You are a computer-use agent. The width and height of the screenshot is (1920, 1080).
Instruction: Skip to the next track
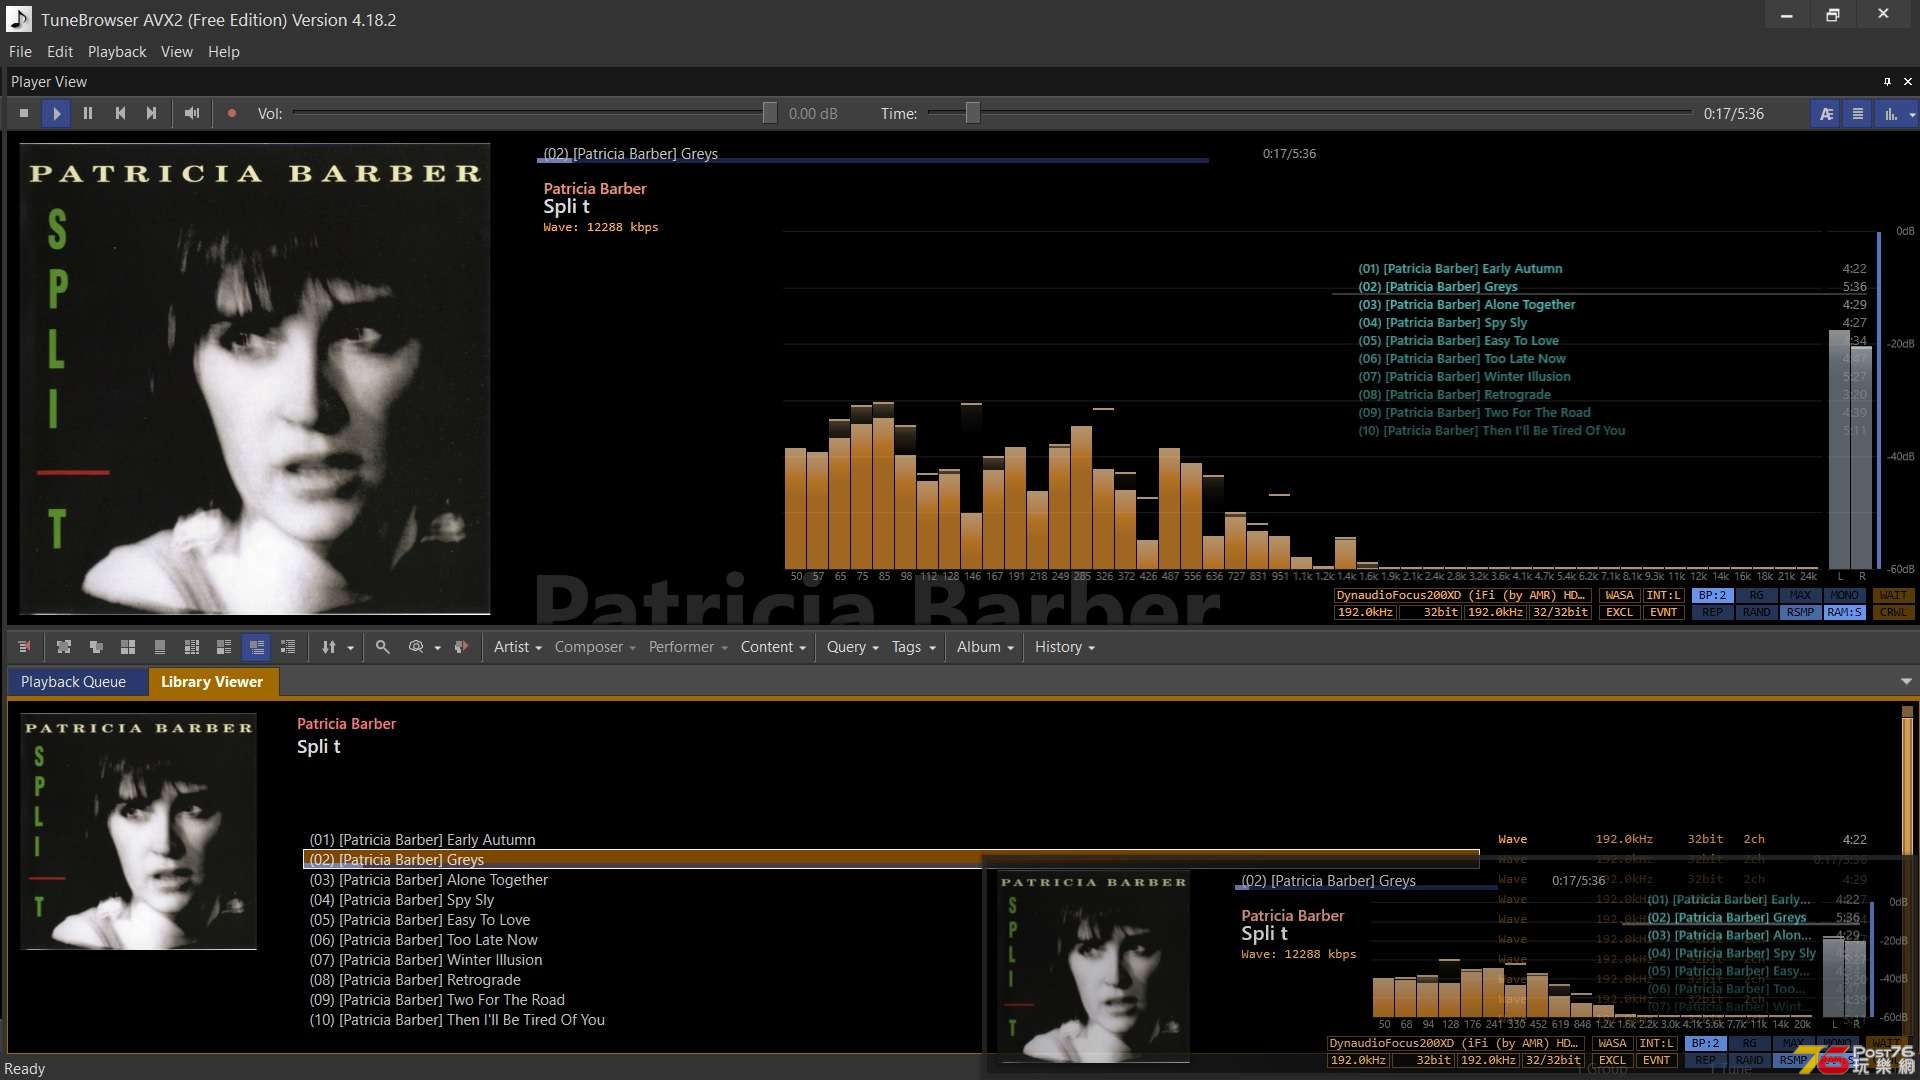[x=152, y=114]
